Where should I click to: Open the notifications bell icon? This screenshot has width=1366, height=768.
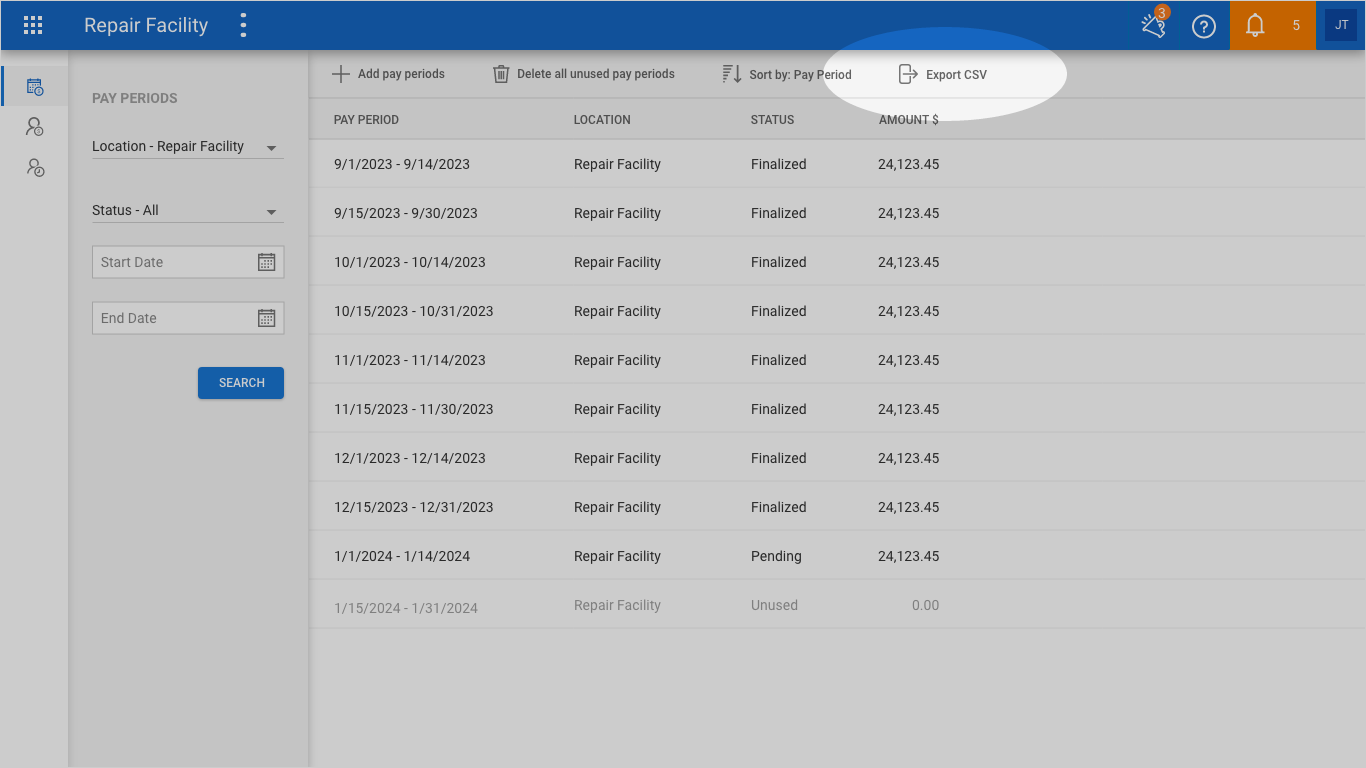[x=1255, y=26]
